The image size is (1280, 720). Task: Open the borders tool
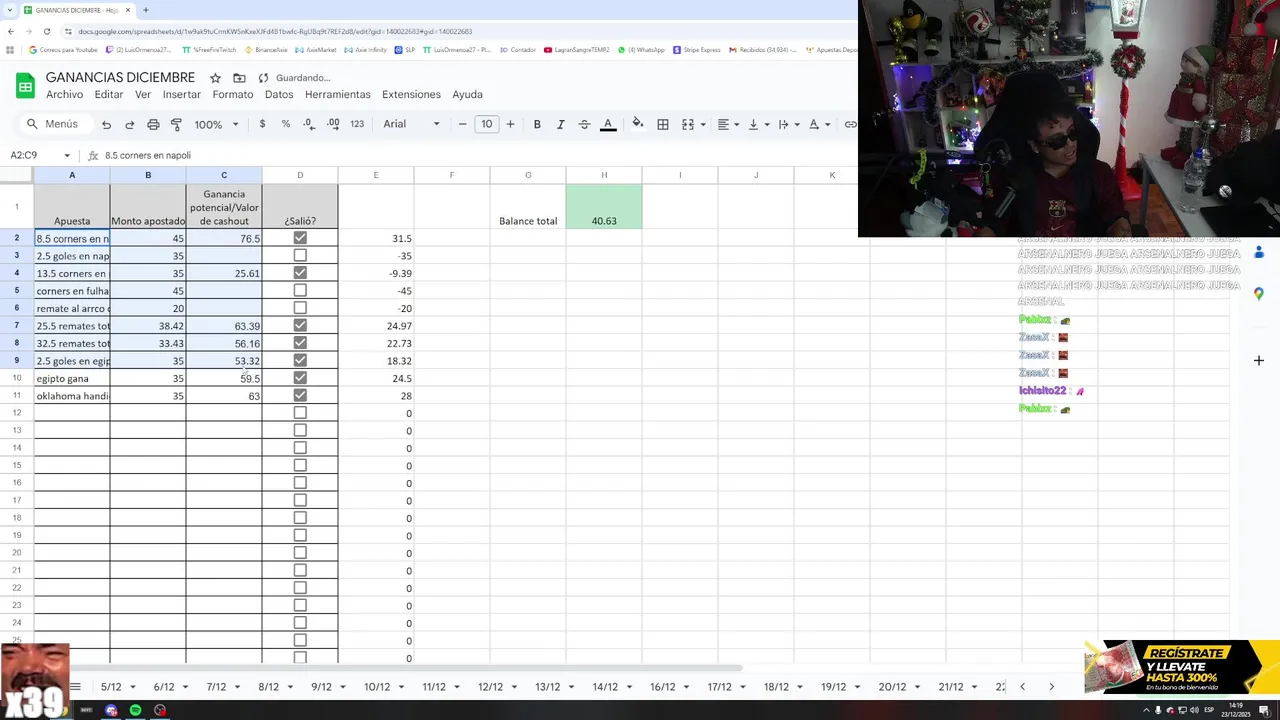click(x=662, y=124)
